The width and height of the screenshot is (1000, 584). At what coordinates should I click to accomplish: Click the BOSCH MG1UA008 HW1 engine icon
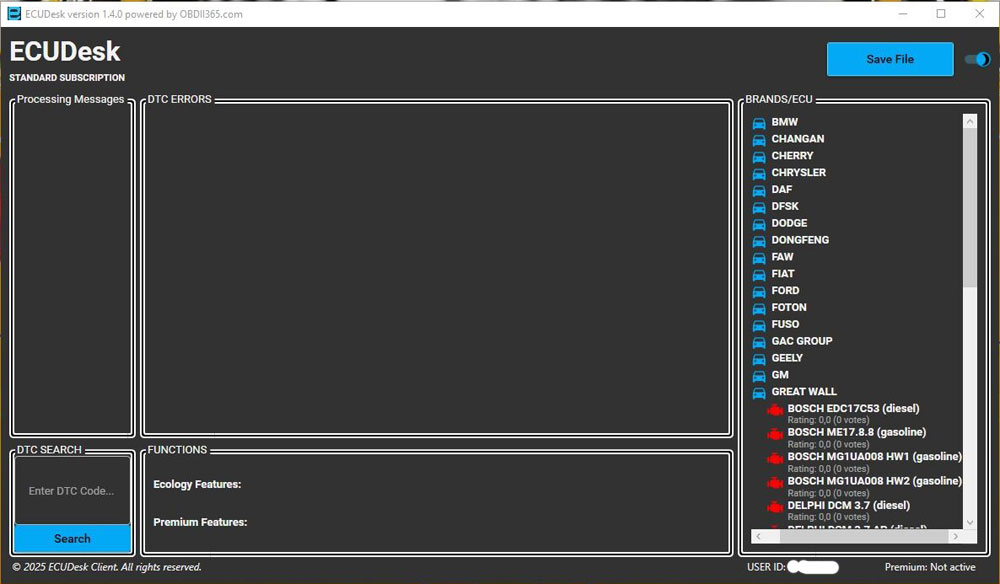click(775, 458)
